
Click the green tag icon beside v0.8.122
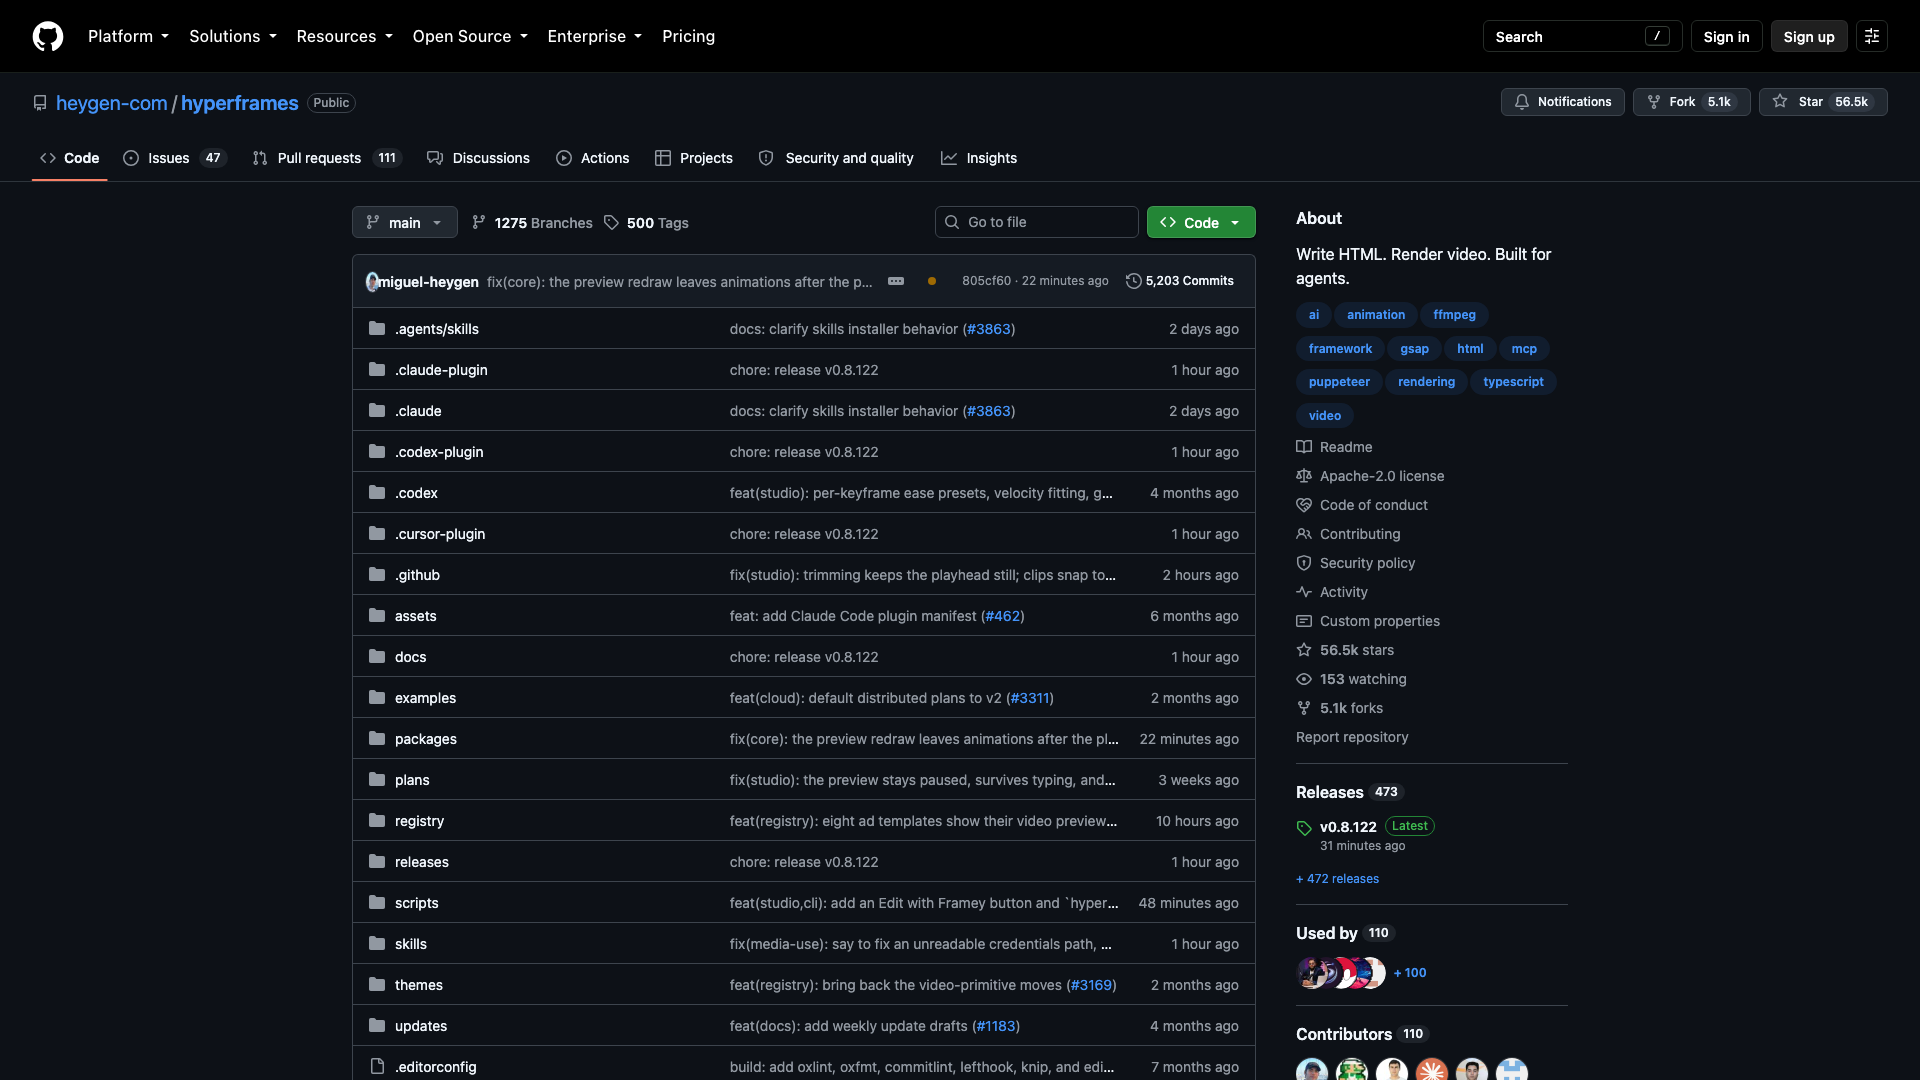1304,828
